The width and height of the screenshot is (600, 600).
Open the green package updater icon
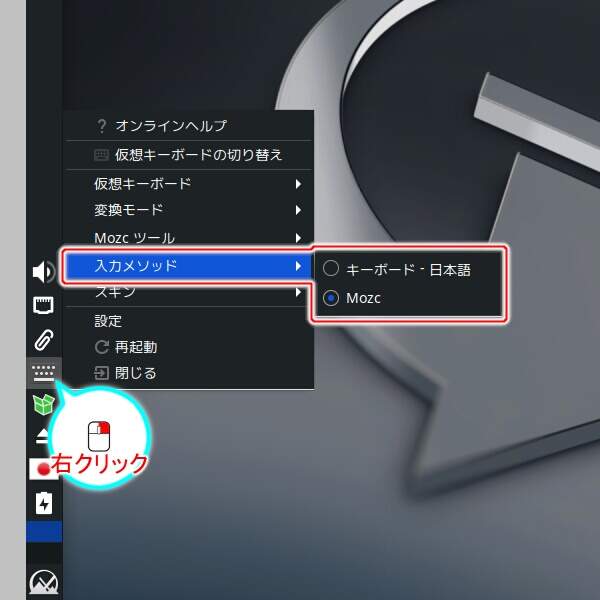point(44,404)
